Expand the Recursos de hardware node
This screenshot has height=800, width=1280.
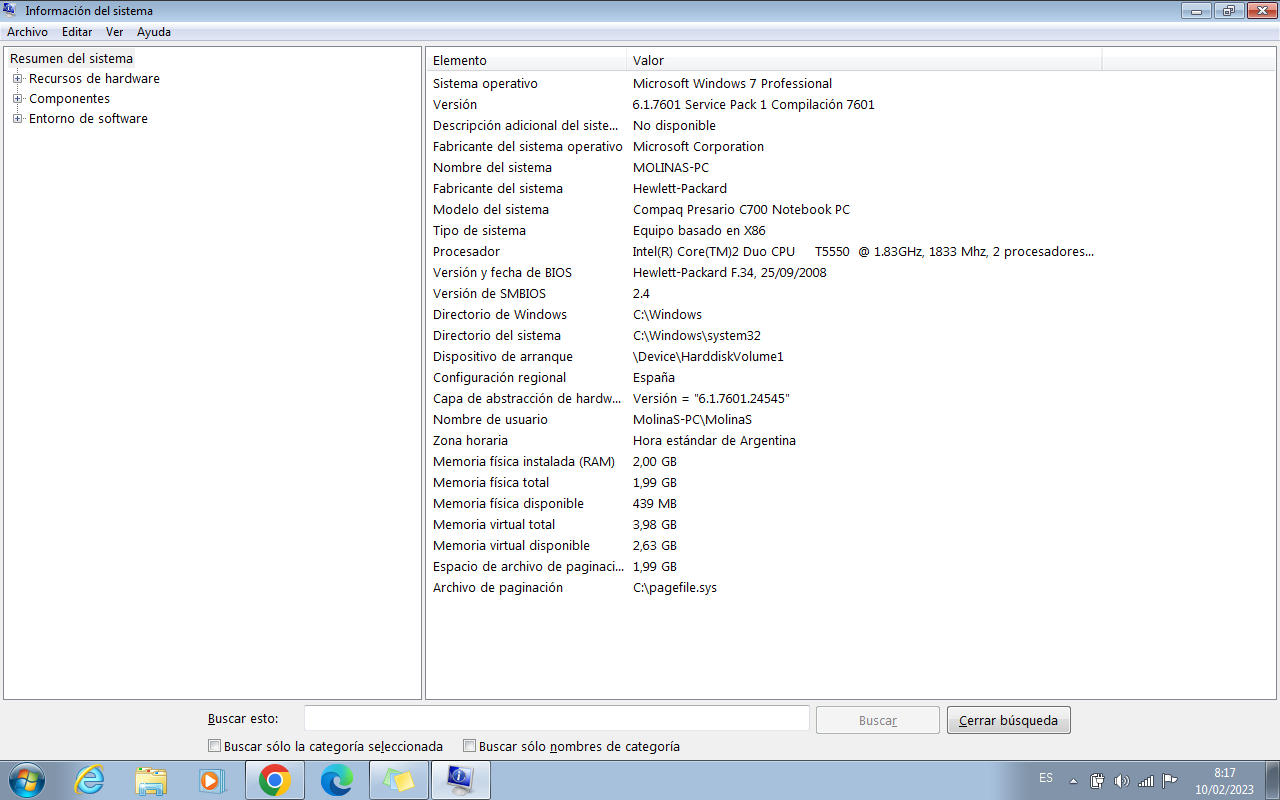click(x=17, y=78)
